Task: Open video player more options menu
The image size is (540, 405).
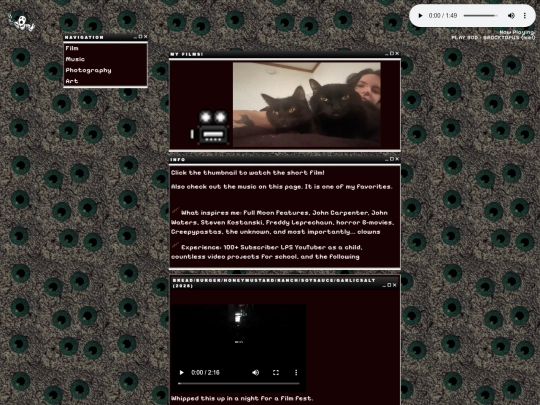Action: [x=296, y=372]
